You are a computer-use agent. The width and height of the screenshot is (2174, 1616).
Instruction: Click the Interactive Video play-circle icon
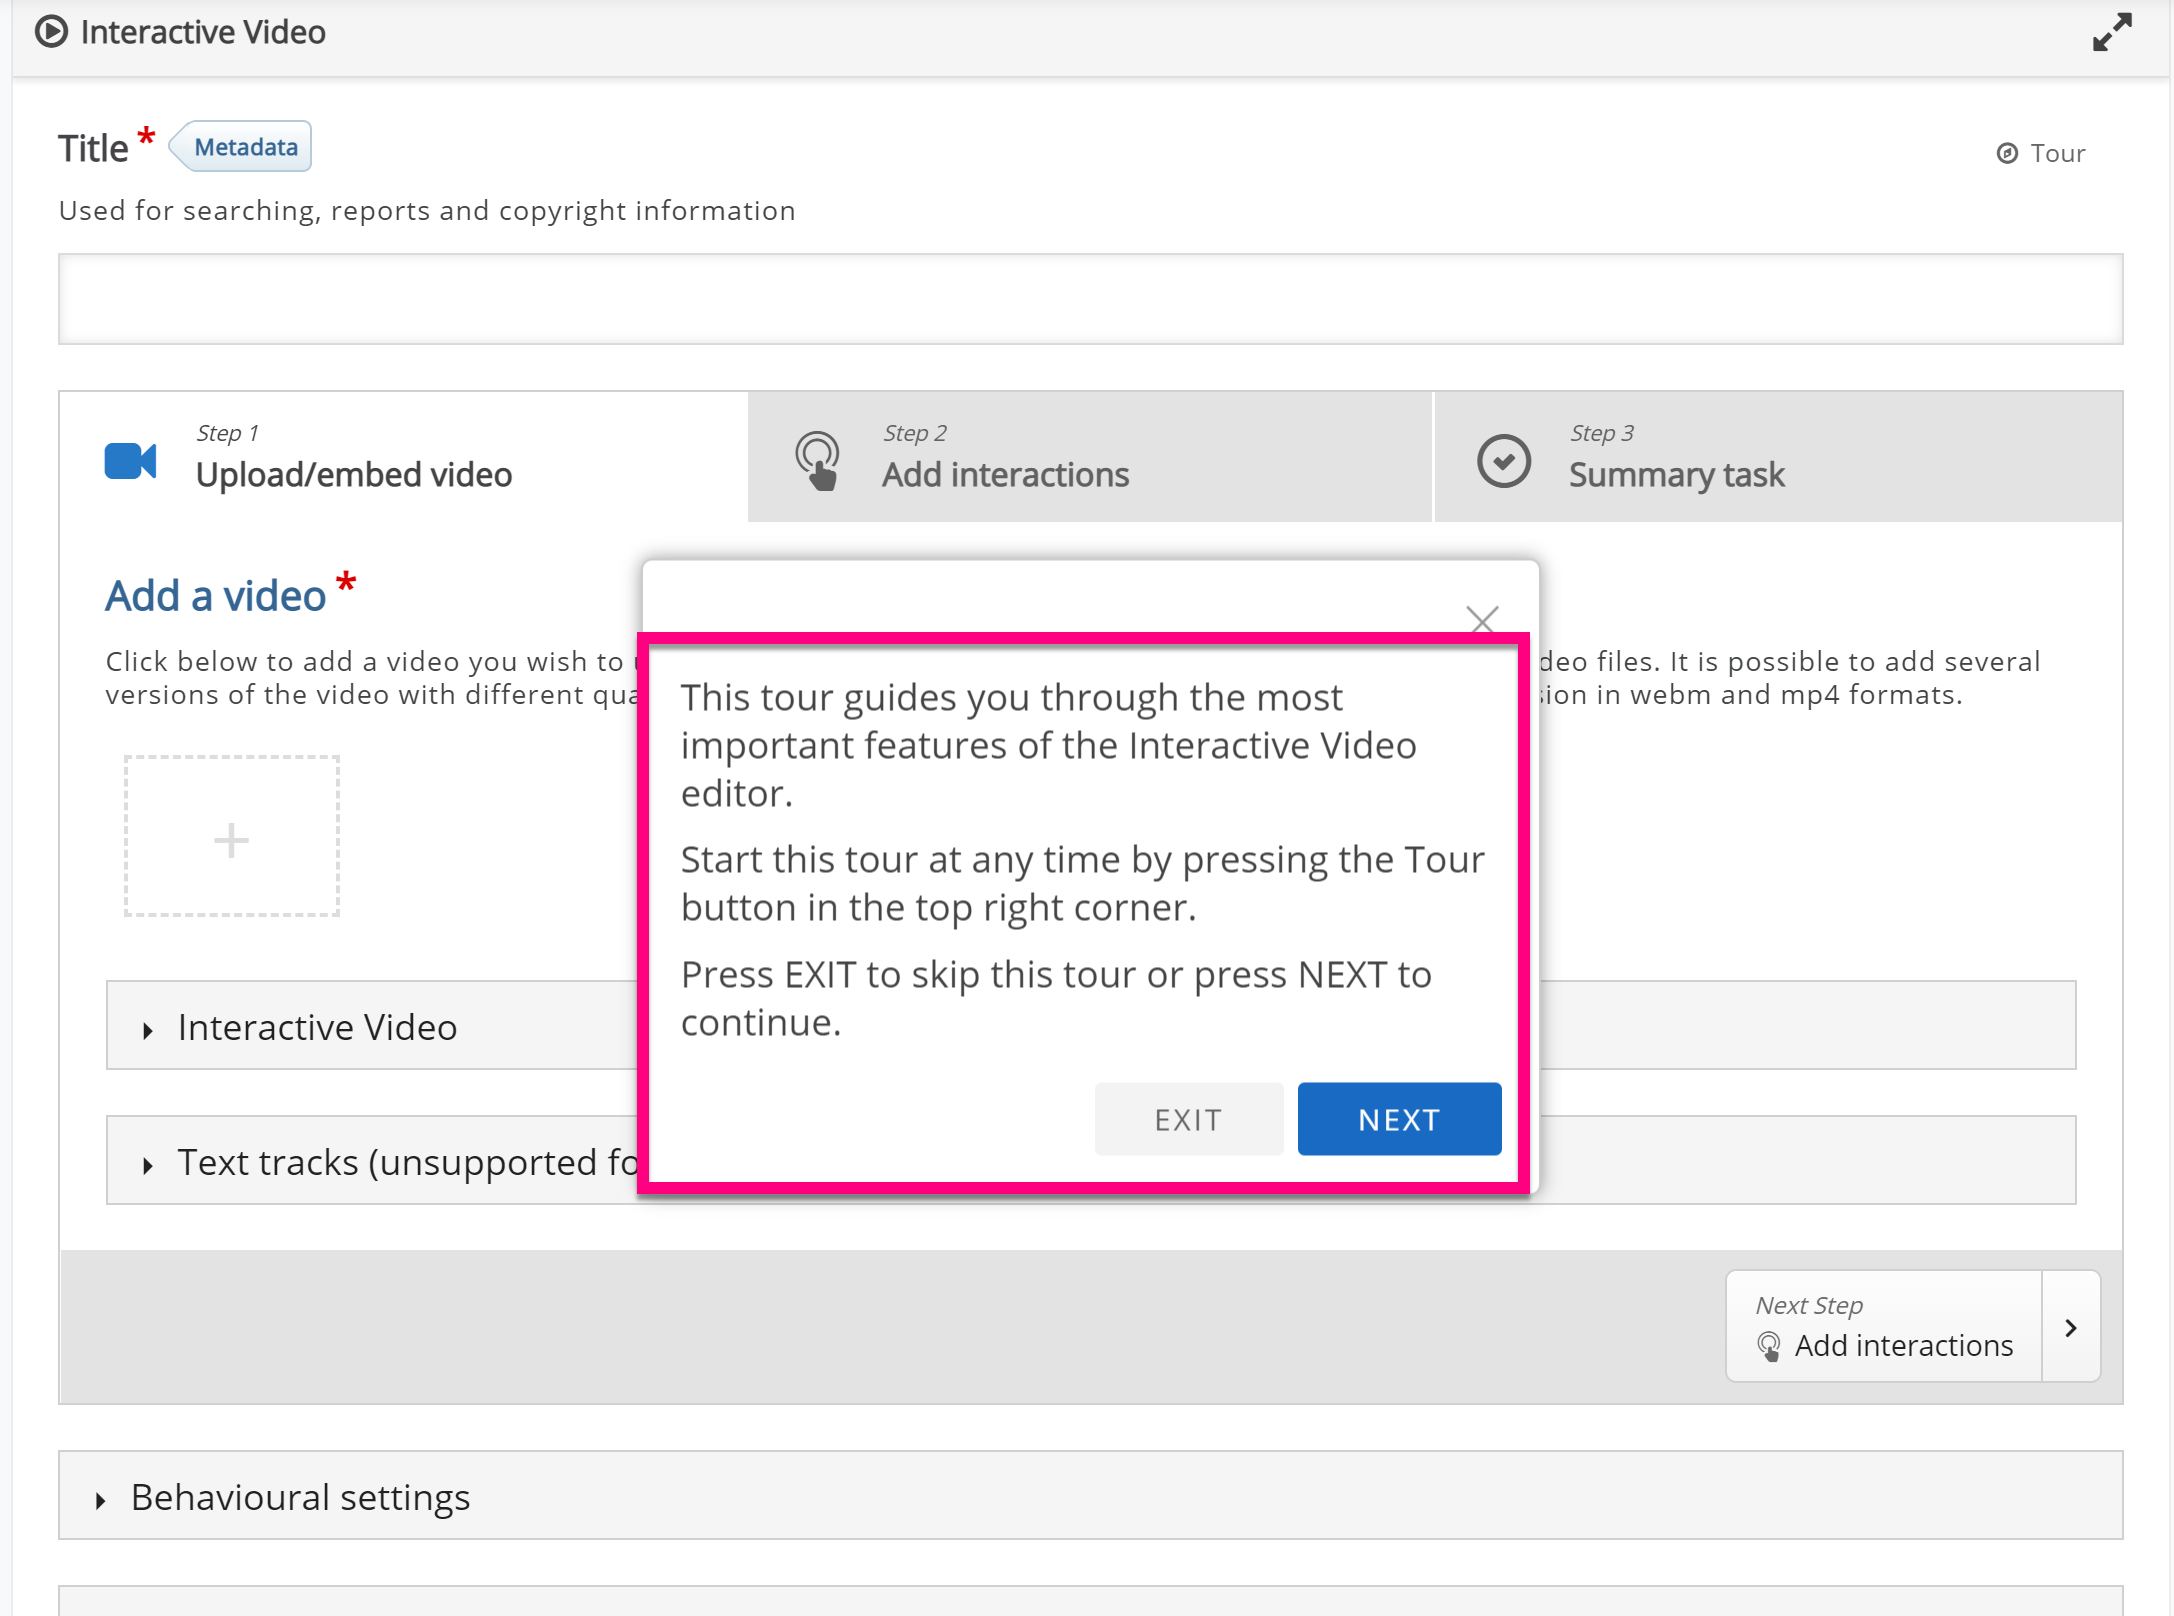[51, 32]
